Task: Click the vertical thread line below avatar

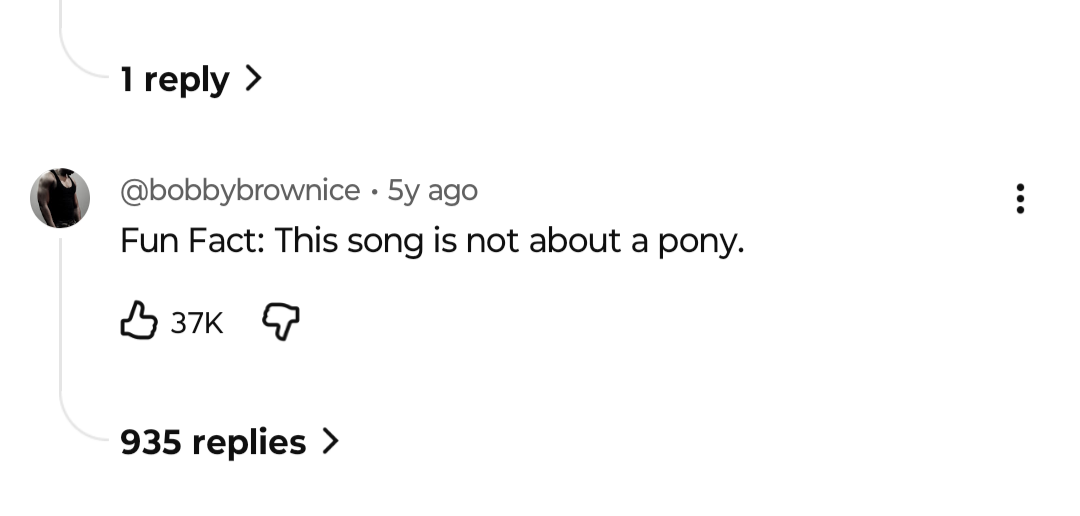Action: click(61, 313)
